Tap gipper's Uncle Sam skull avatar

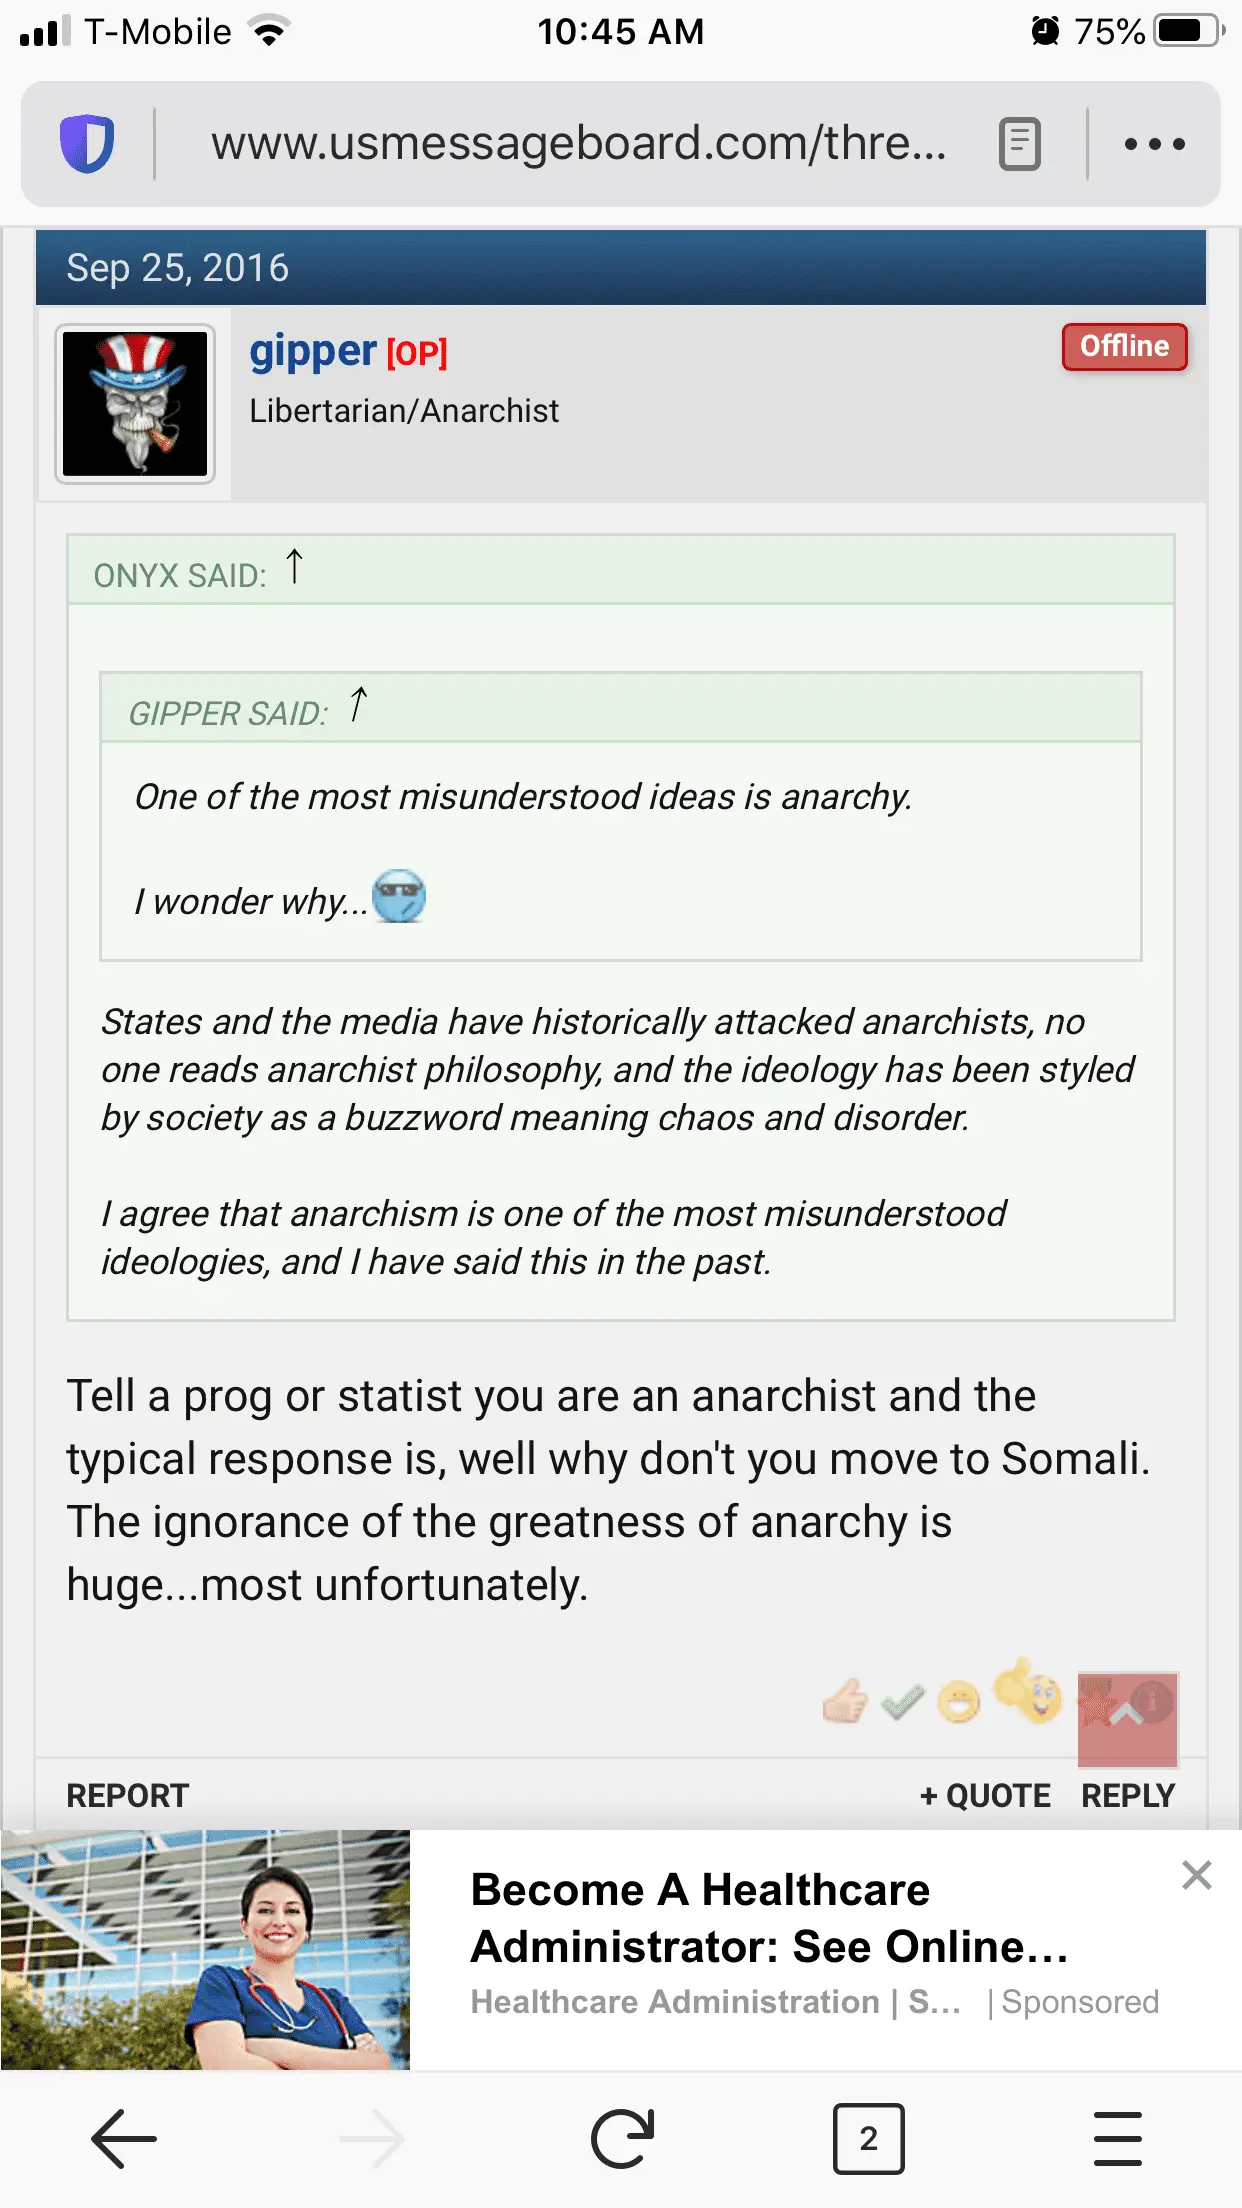(135, 404)
